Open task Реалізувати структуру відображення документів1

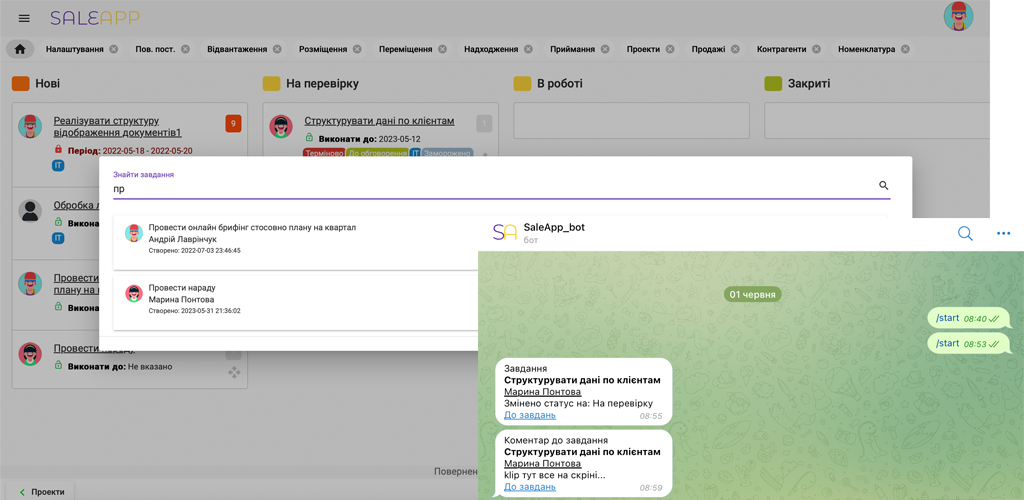click(x=118, y=127)
